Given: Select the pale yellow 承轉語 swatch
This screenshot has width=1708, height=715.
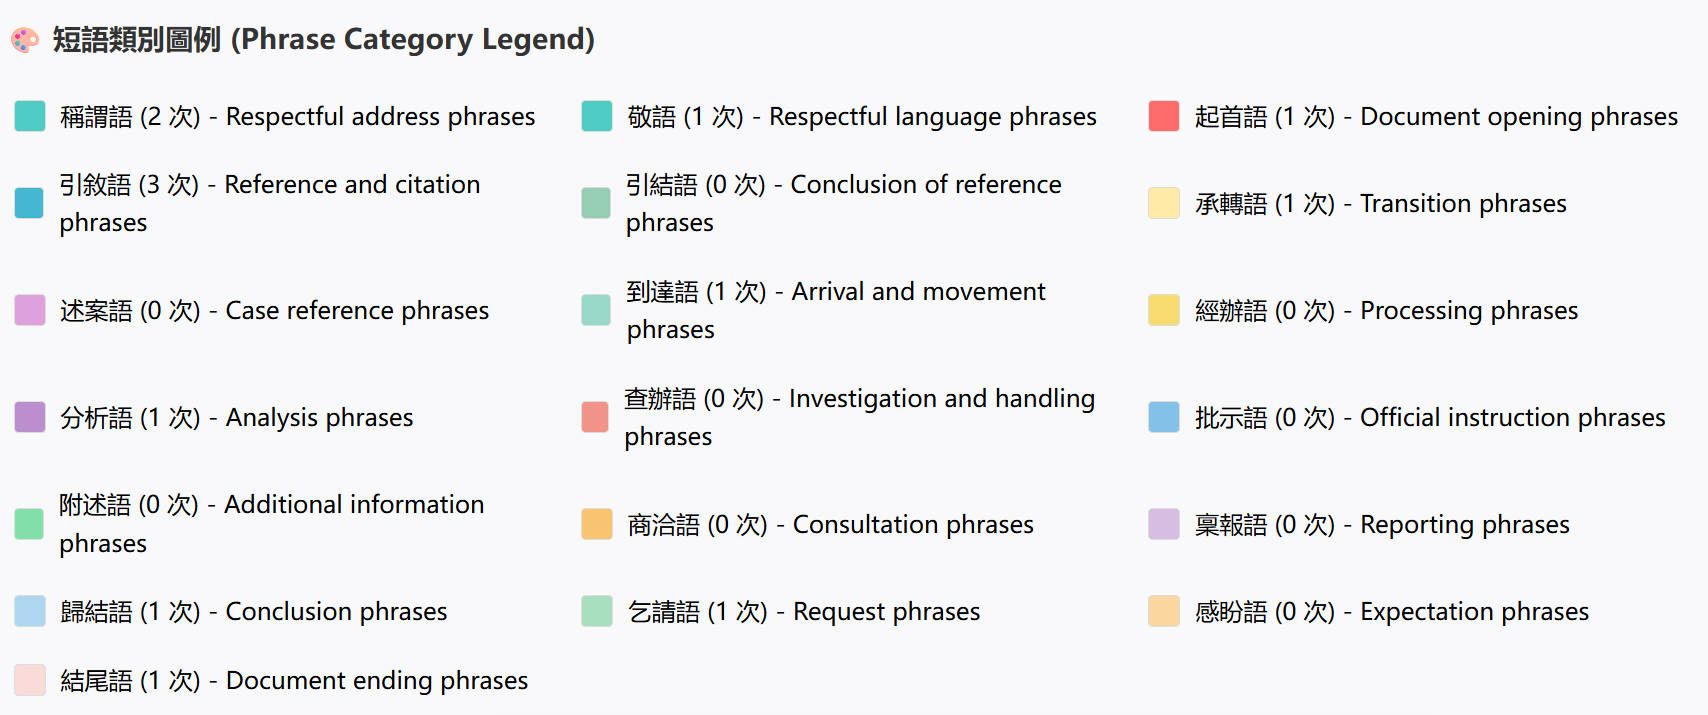Looking at the screenshot, I should click(x=1164, y=203).
